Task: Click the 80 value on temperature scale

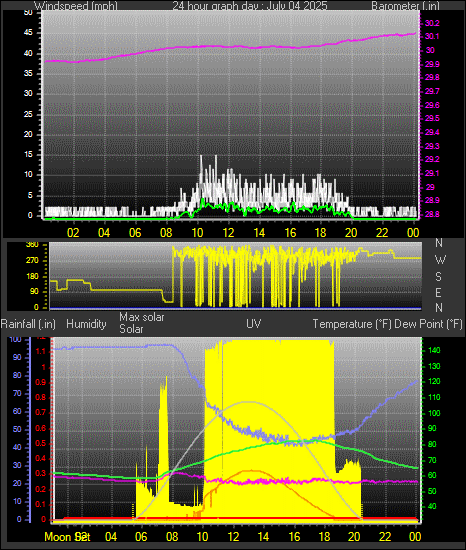Action: pyautogui.click(x=432, y=444)
